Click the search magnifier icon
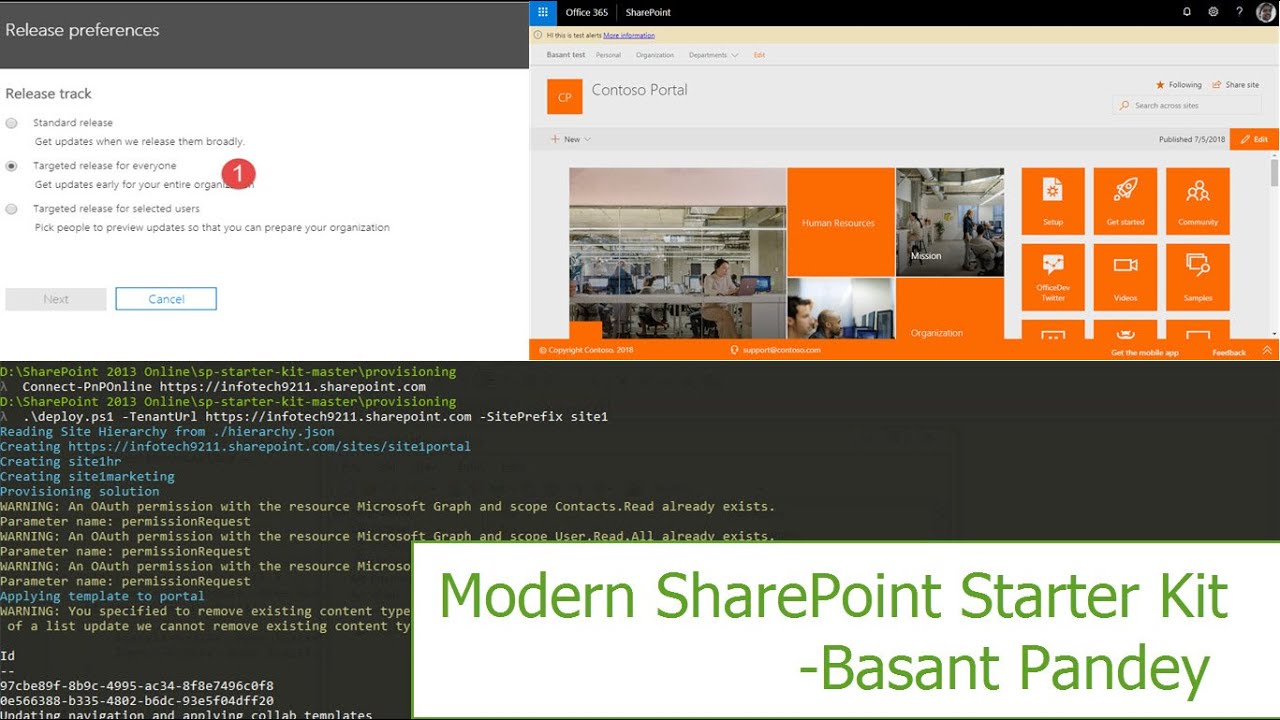This screenshot has width=1280, height=720. [1125, 105]
